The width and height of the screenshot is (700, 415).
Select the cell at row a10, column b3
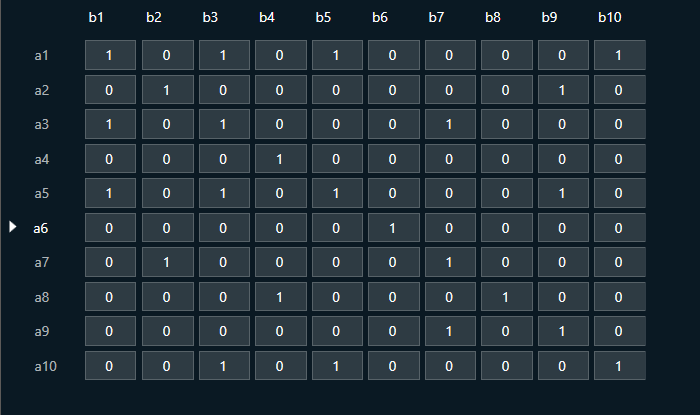[x=224, y=365]
